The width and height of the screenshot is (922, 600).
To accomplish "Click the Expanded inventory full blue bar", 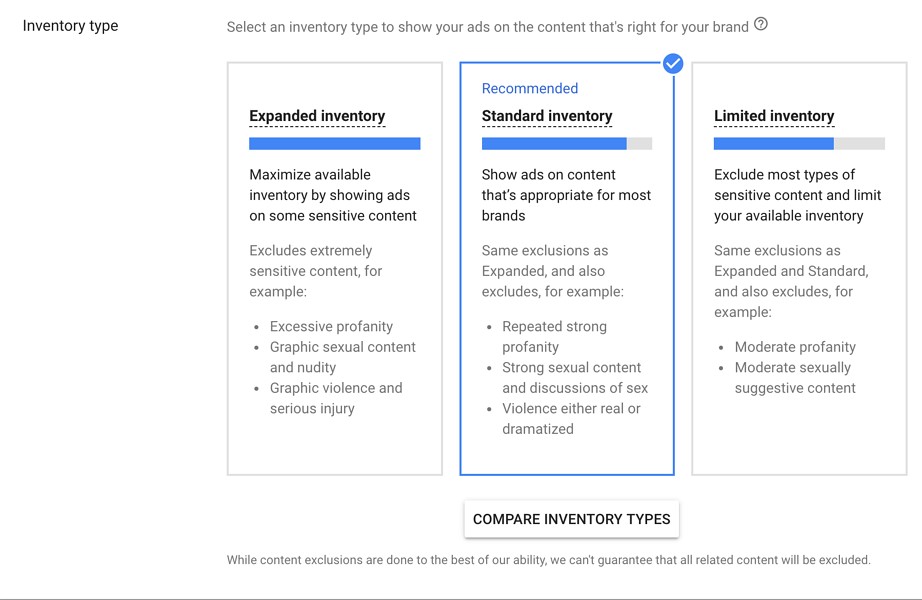I will click(335, 144).
